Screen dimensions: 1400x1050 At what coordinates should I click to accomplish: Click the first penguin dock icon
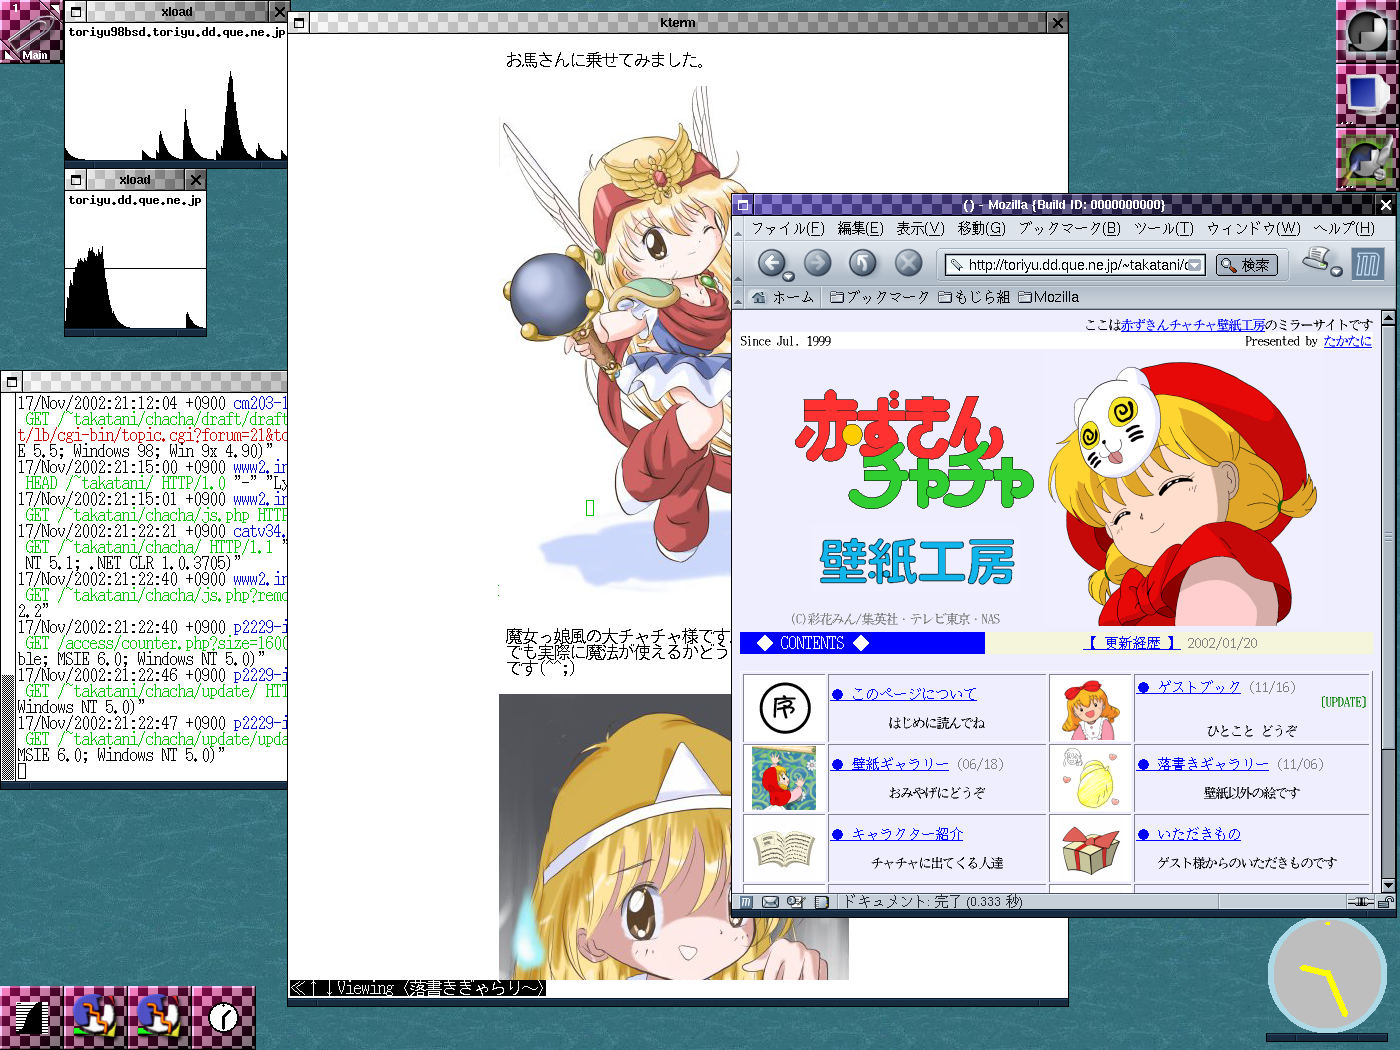tap(96, 1018)
